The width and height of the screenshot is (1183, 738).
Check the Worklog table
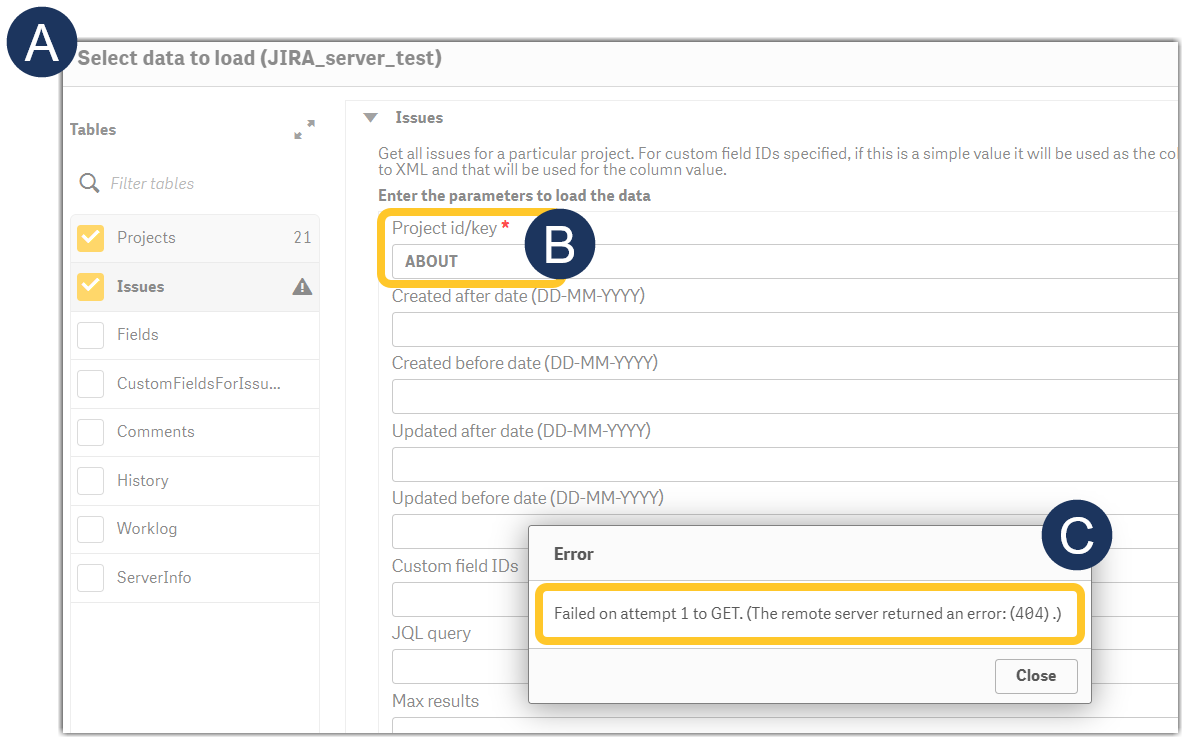90,529
